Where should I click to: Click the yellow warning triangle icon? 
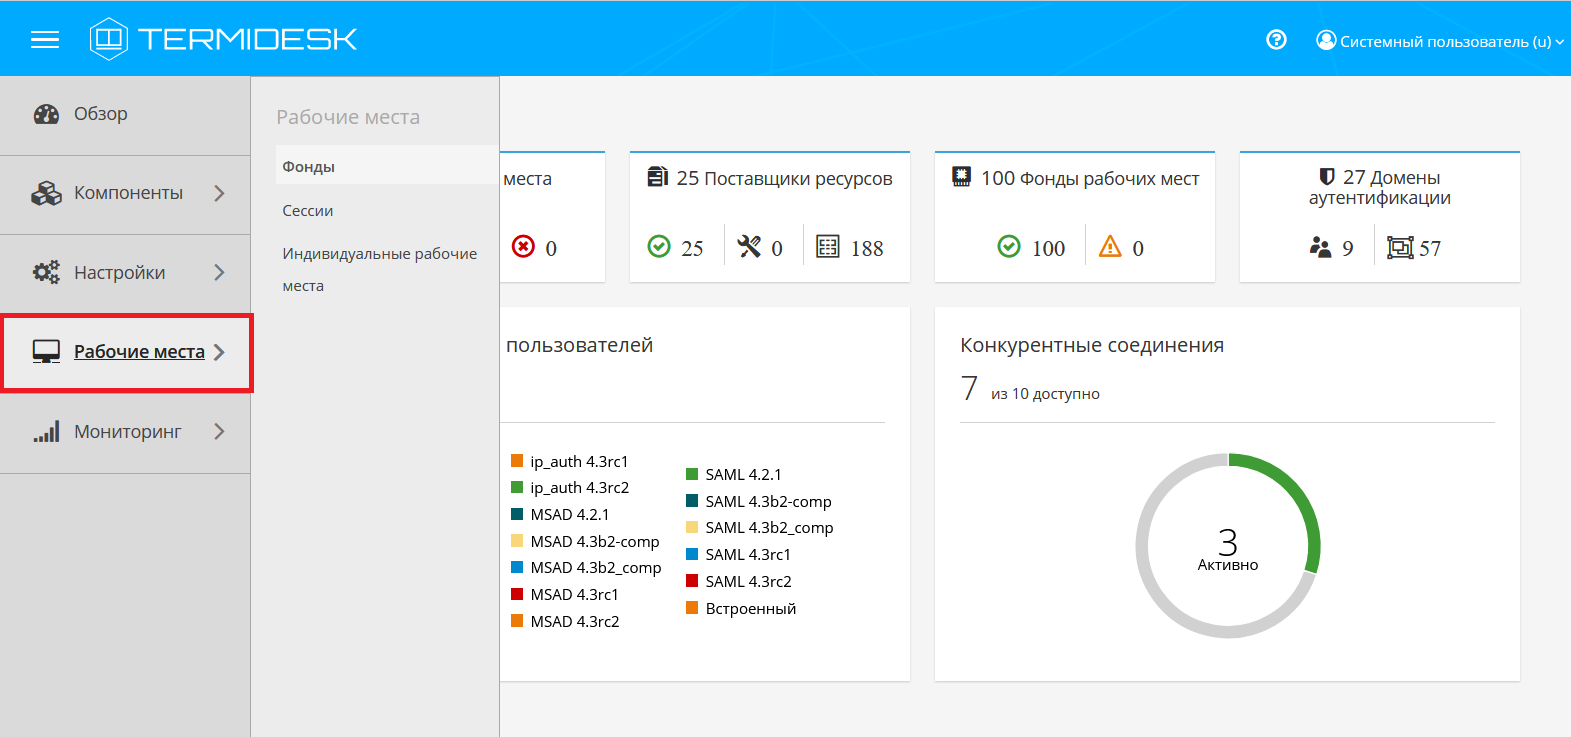tap(1110, 247)
